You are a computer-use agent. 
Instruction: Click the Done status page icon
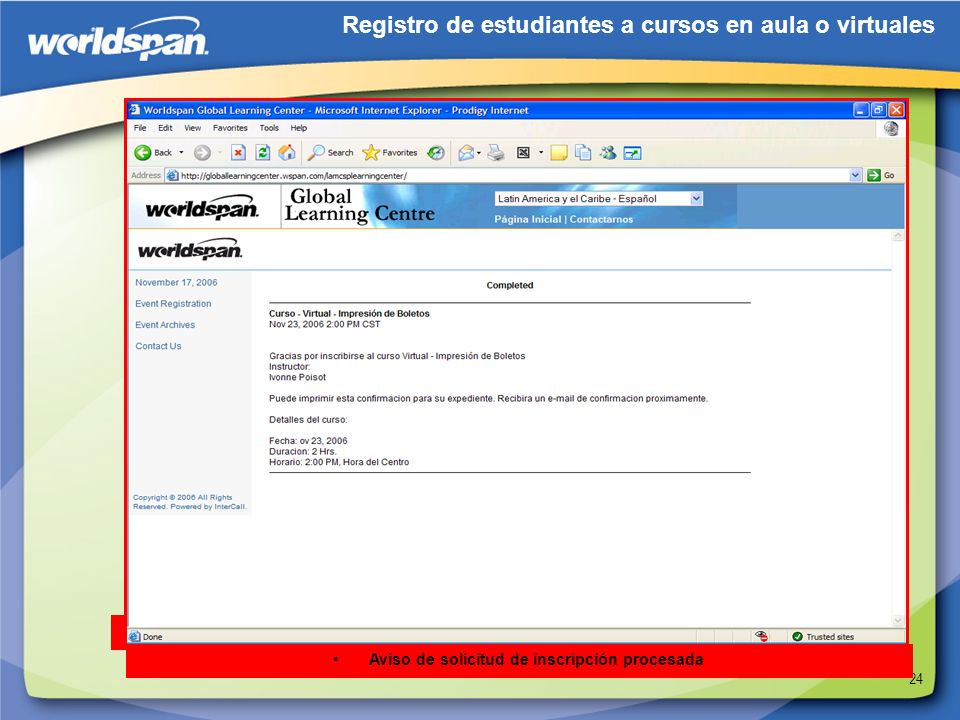(x=135, y=637)
